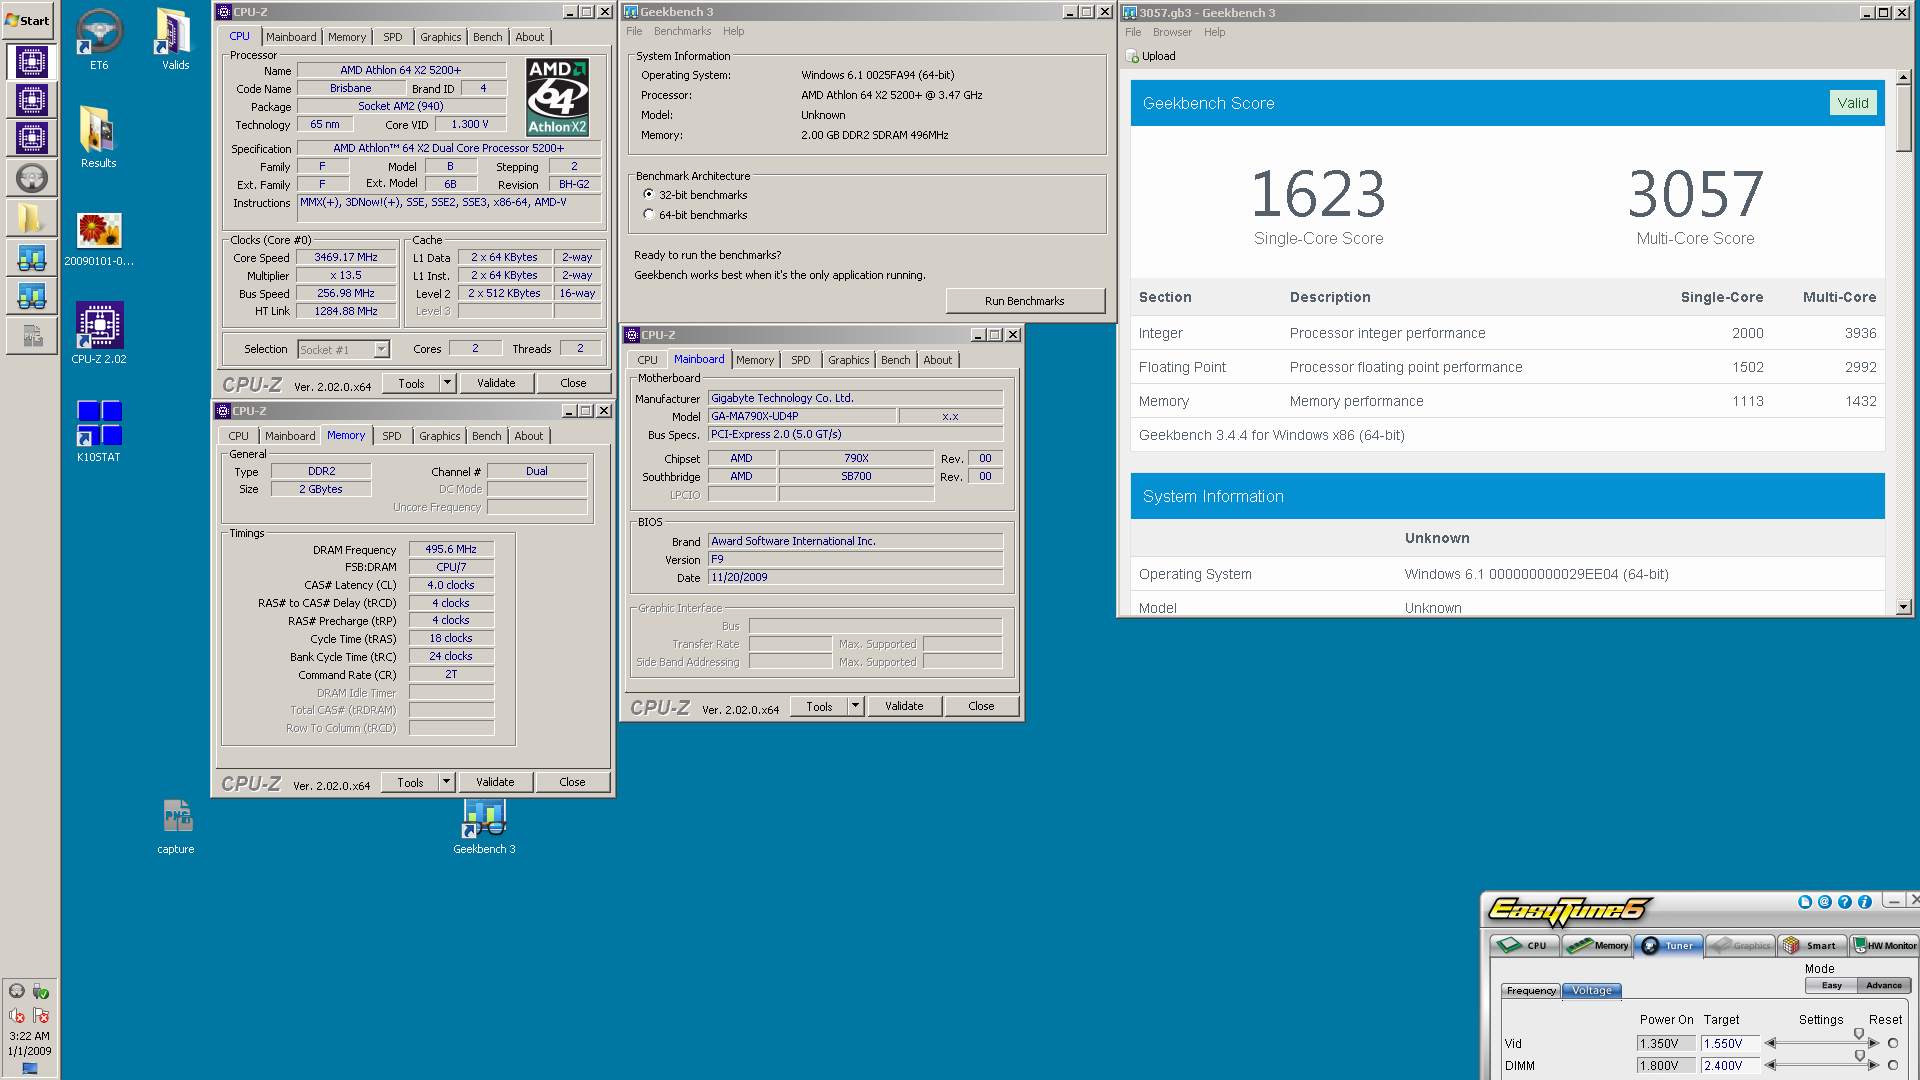Viewport: 1920px width, 1080px height.
Task: Click the DIMM reset radio button
Action: click(x=1893, y=1065)
